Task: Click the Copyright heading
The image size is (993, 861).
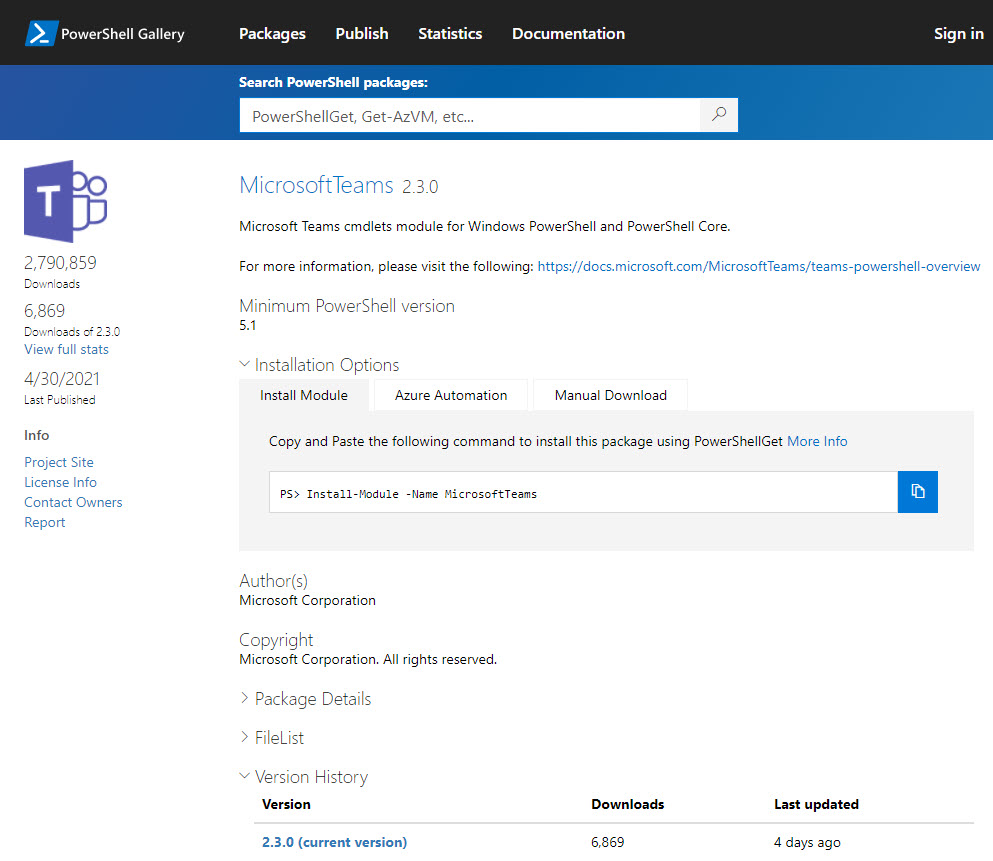Action: (x=276, y=640)
